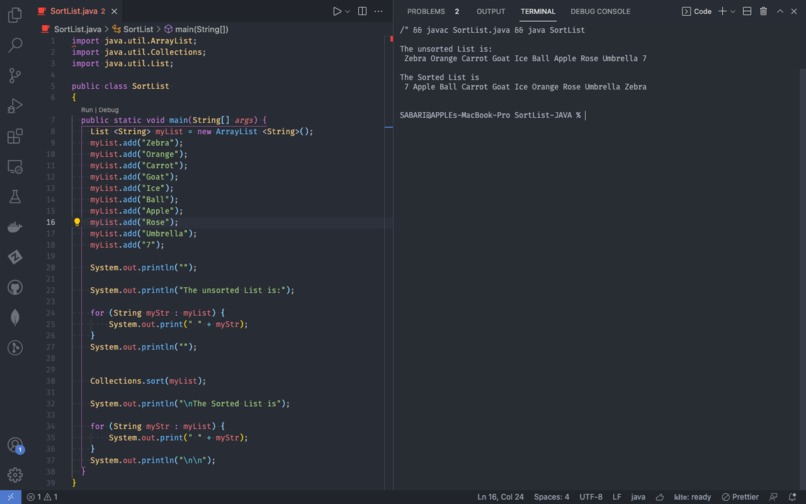This screenshot has height=504, width=806.
Task: Click the myList.add("Umbrella") code line
Action: 143,233
